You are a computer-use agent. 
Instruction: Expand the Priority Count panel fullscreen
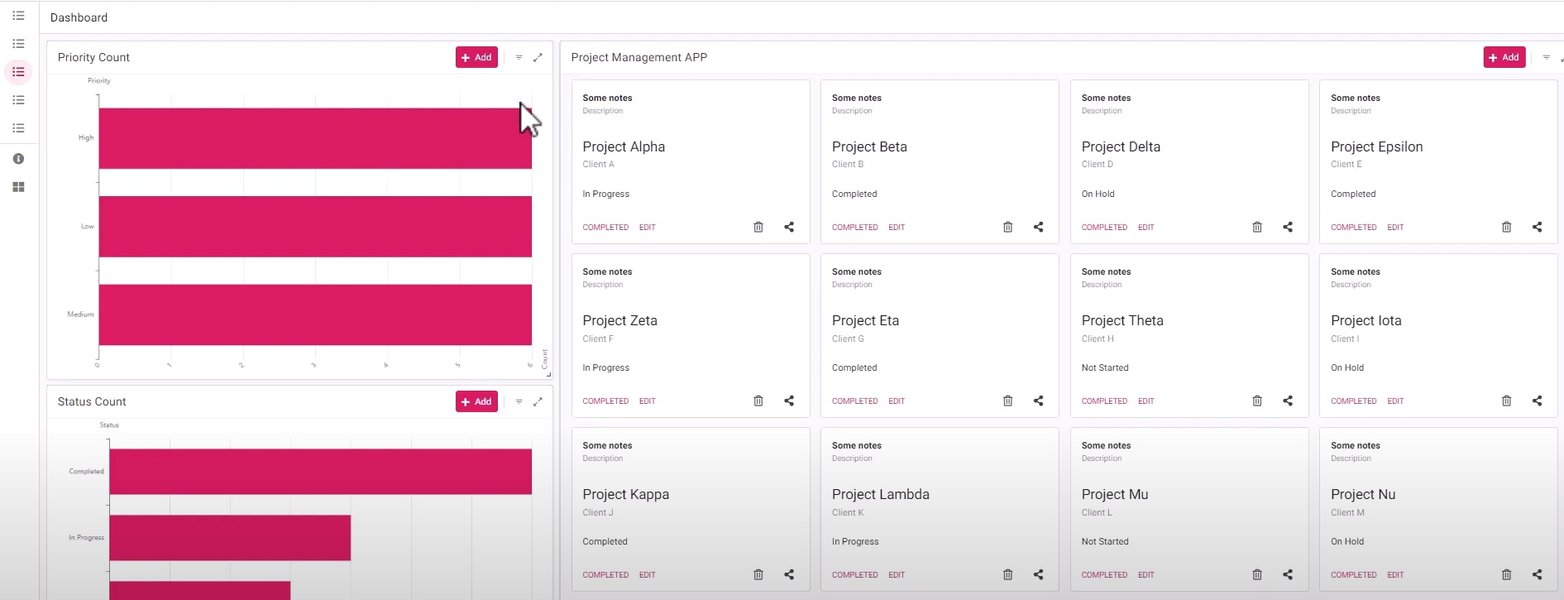(538, 58)
